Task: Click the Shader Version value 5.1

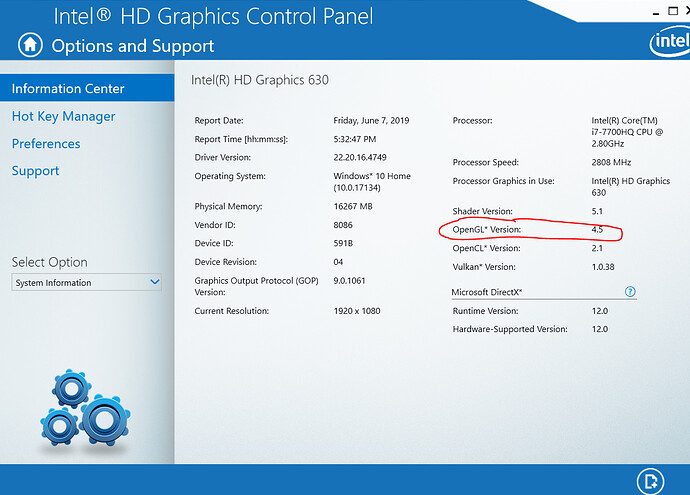Action: [597, 211]
